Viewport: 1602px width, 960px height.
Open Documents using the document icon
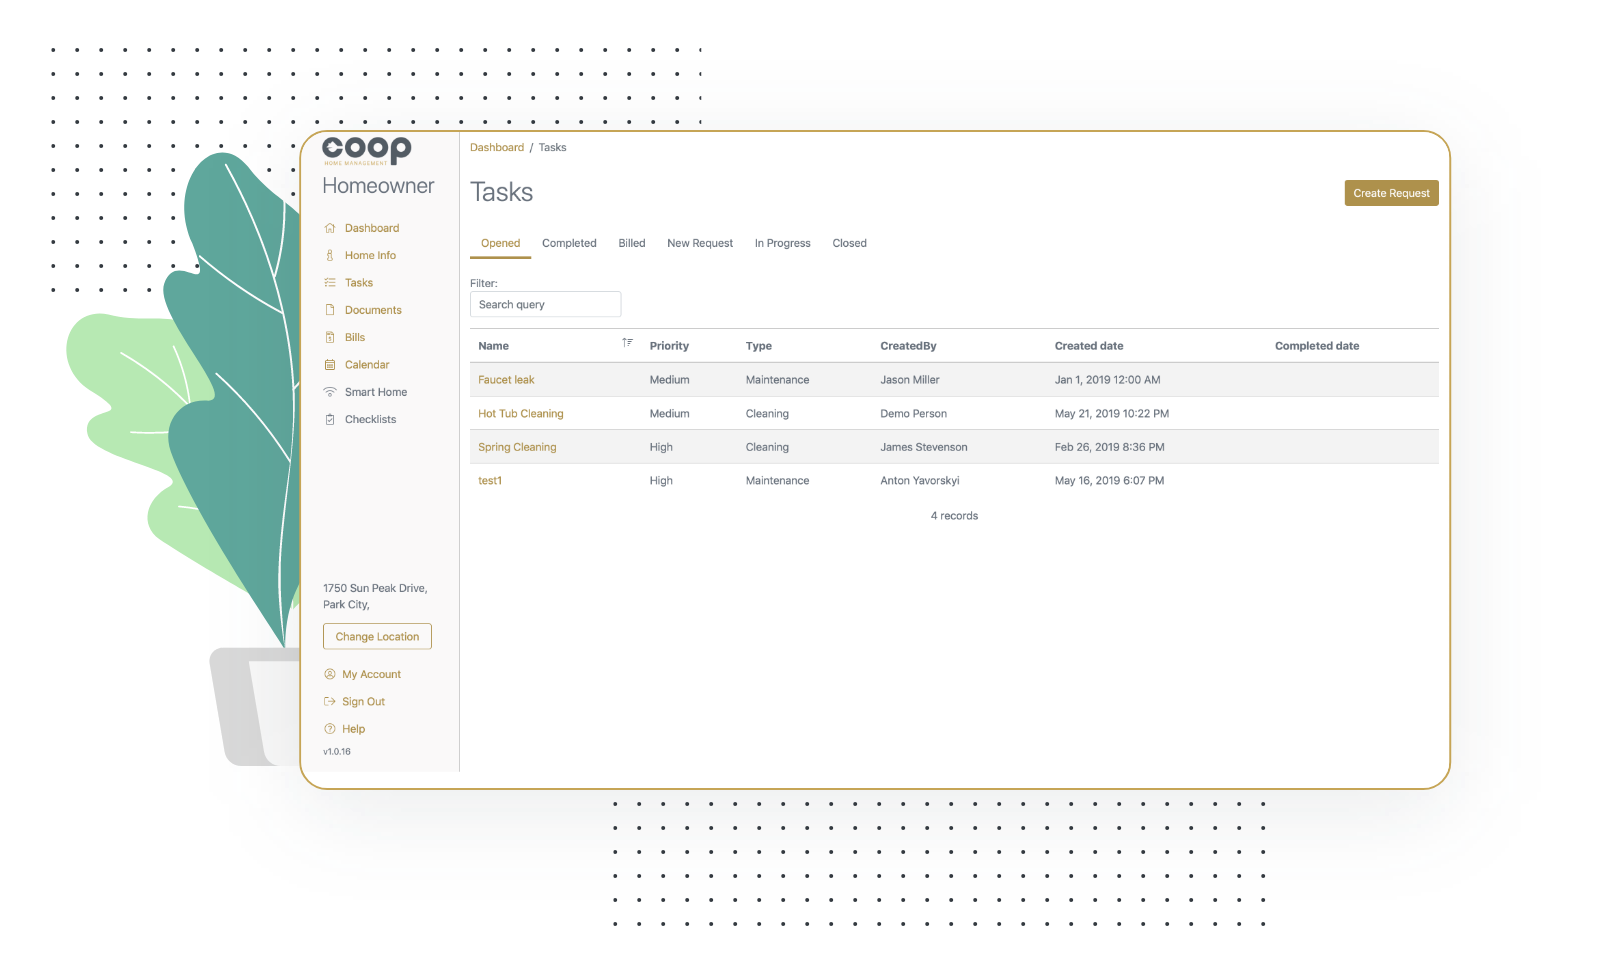coord(330,310)
